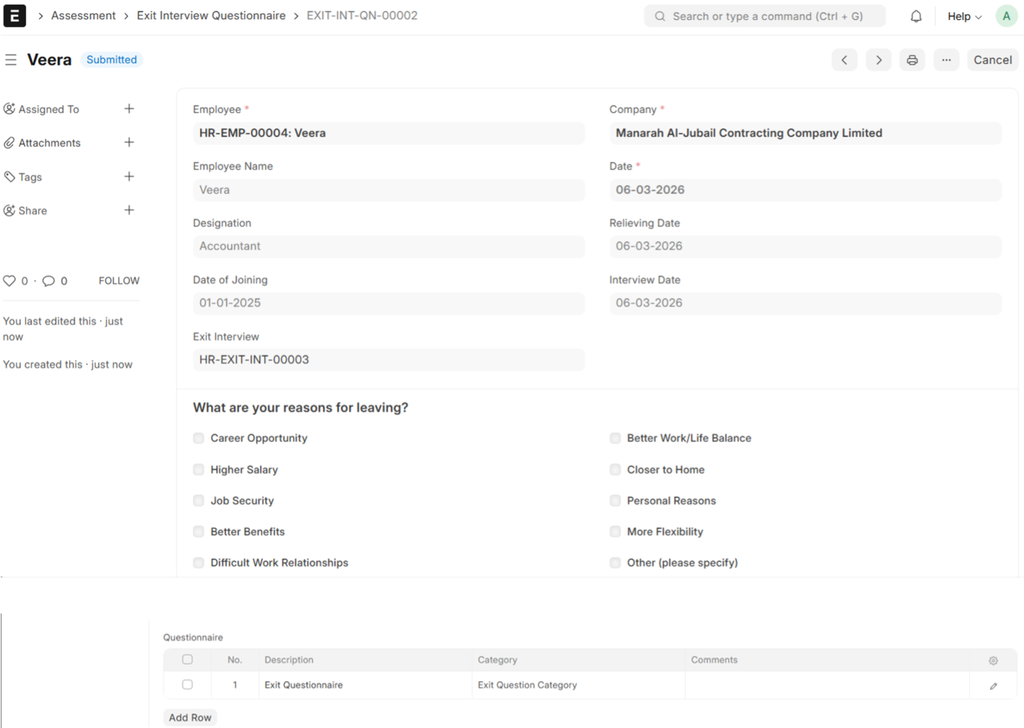The image size is (1024, 728).
Task: Add assignee with Assigned To plus
Action: (x=129, y=109)
